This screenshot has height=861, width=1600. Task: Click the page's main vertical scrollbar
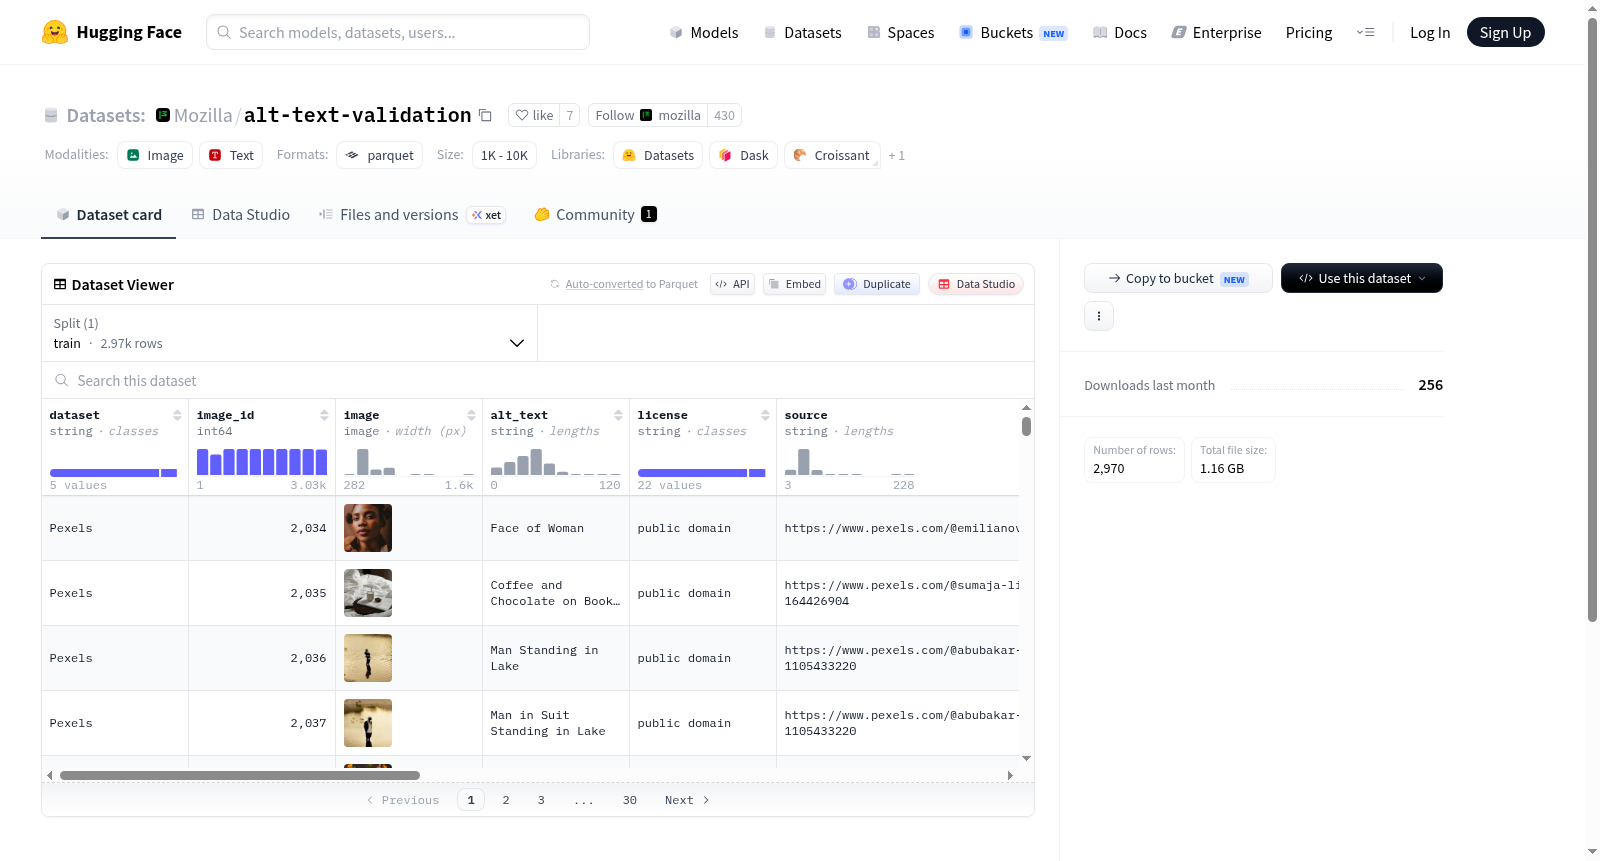[1593, 320]
